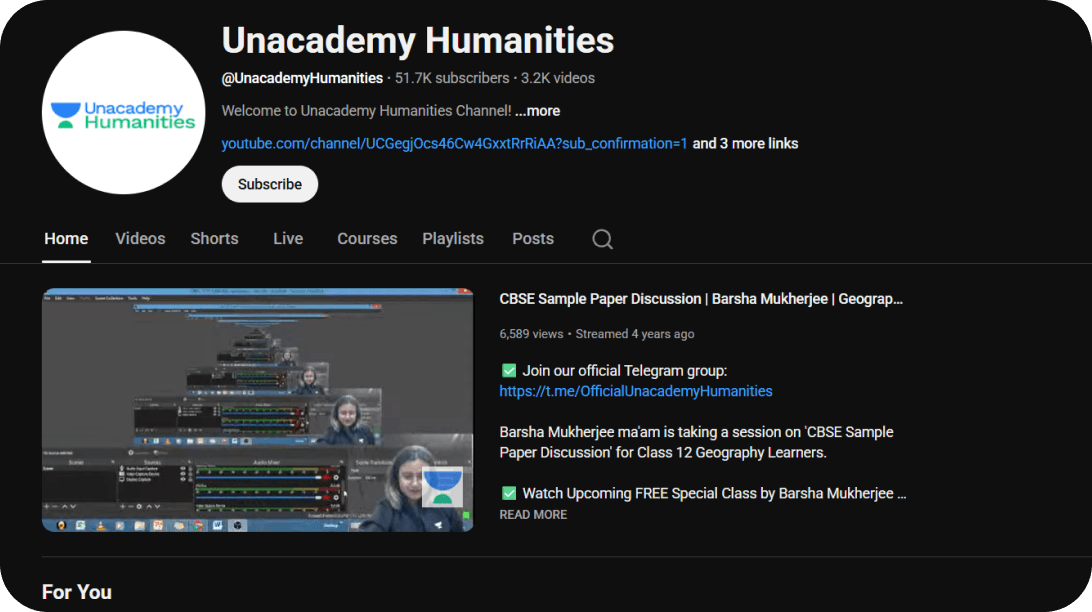Select the Live tab

point(288,239)
